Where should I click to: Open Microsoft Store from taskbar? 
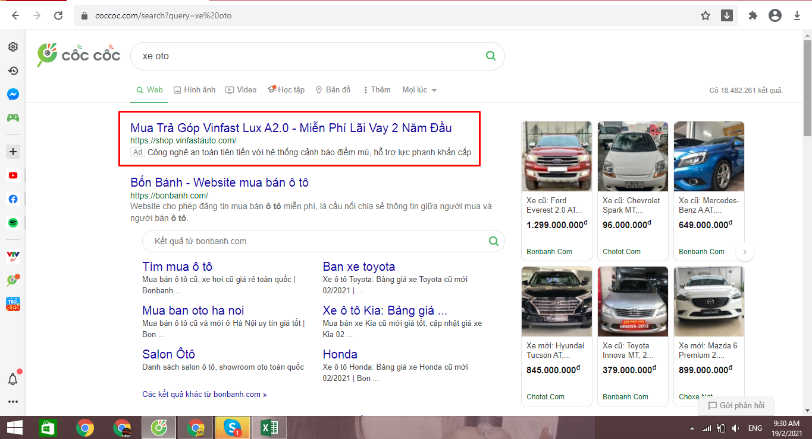pos(48,428)
